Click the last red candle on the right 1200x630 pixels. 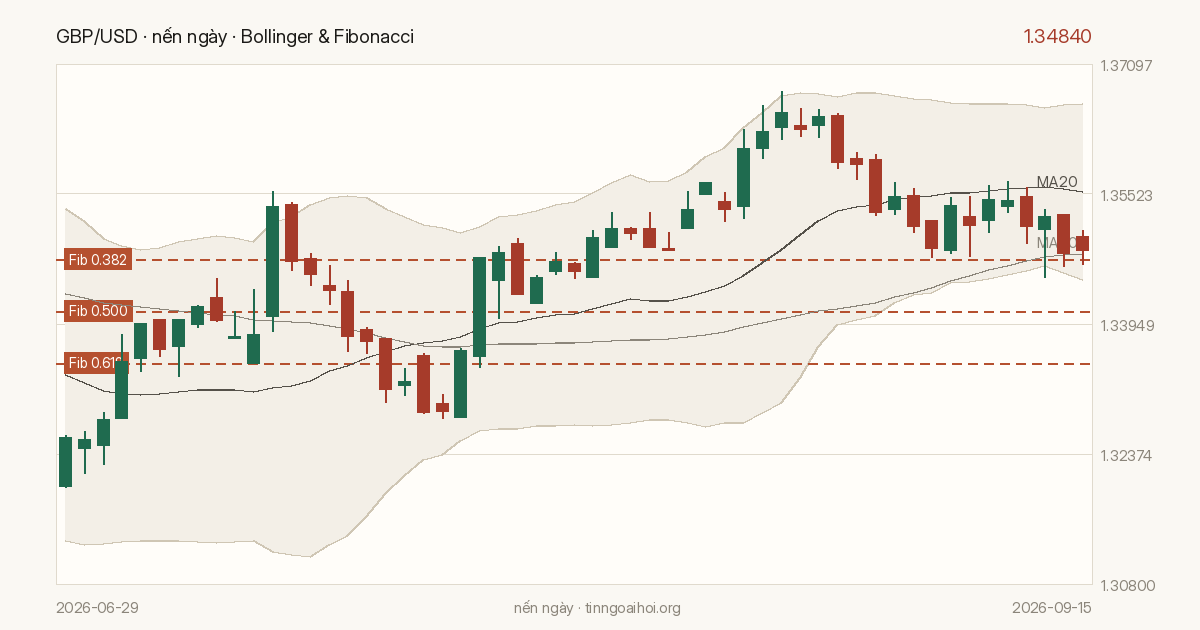tap(1082, 243)
